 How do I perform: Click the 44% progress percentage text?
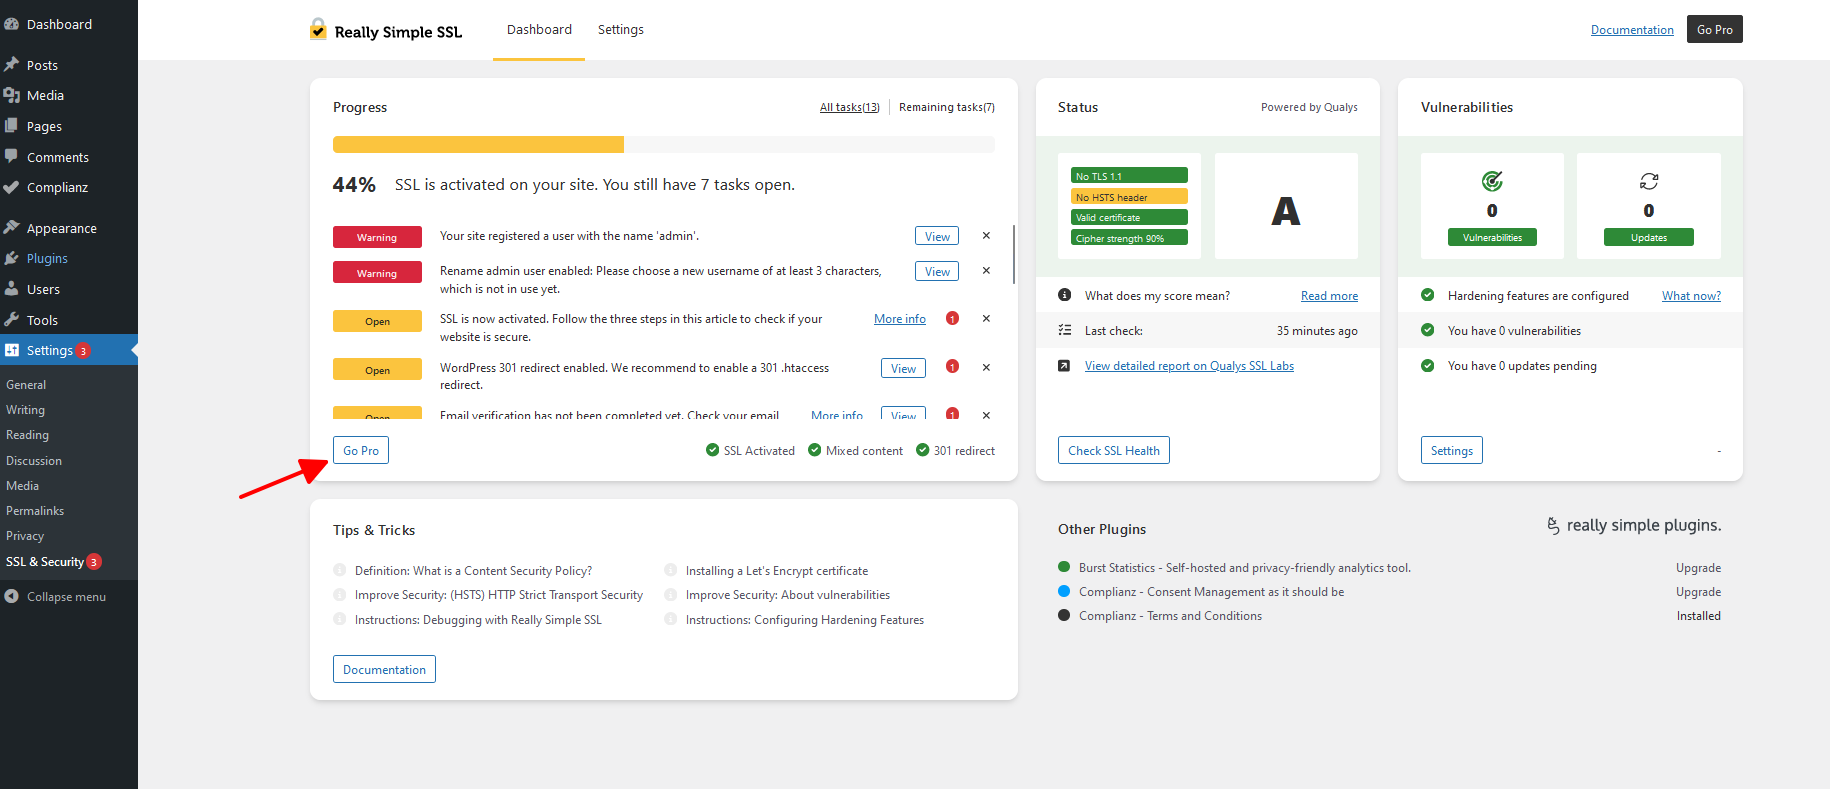(354, 185)
